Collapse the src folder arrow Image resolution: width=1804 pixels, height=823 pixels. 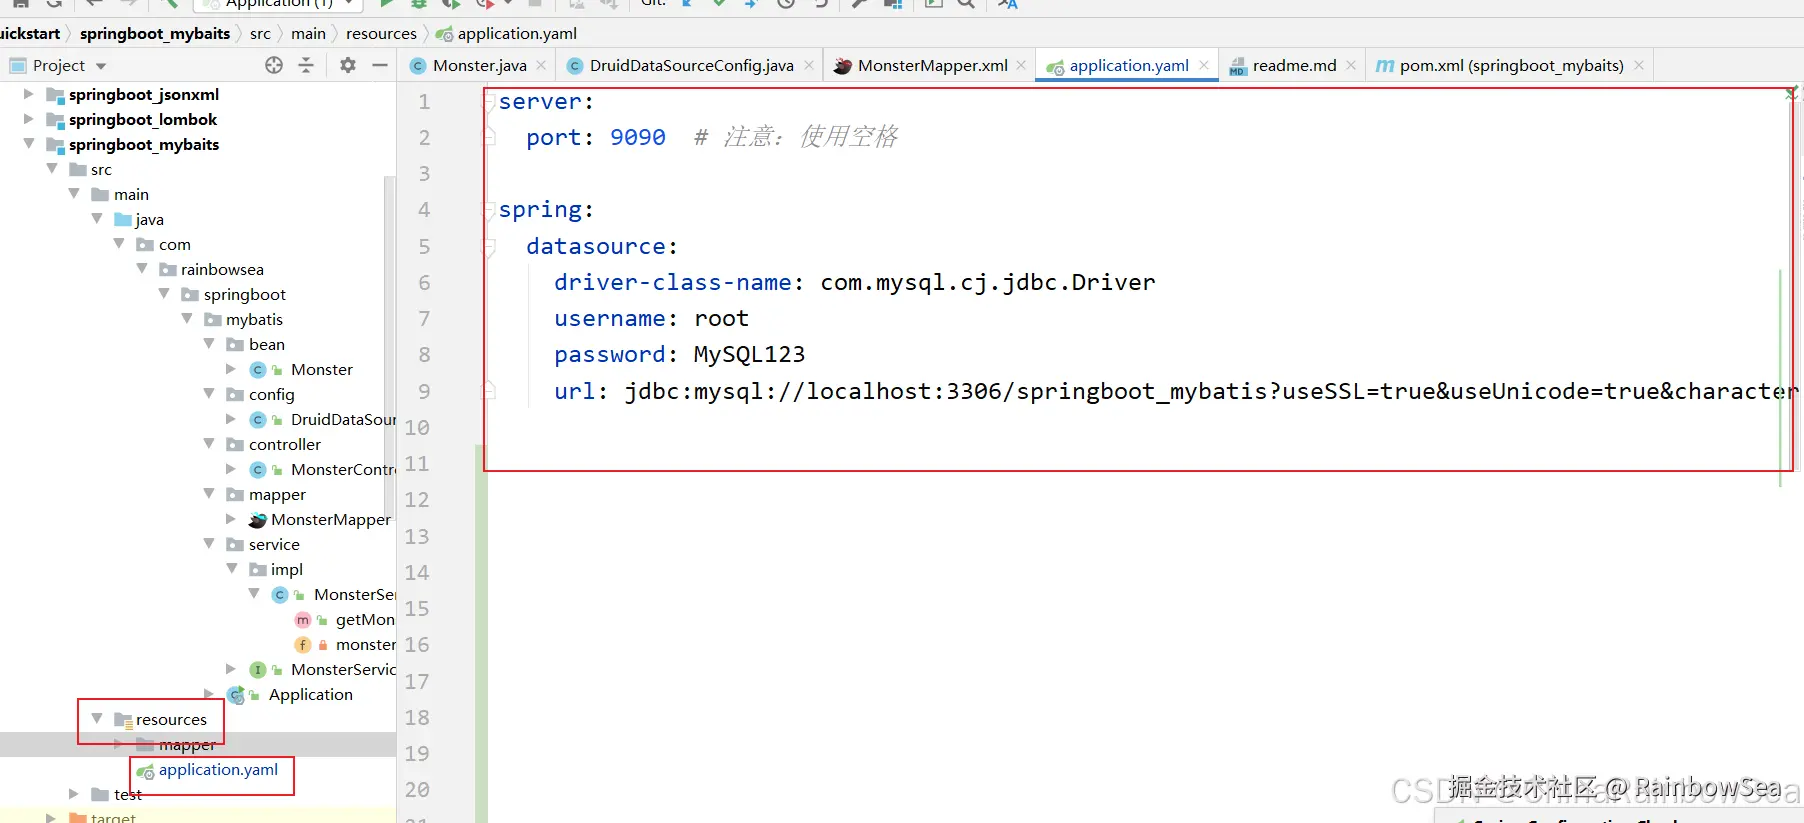[x=51, y=169]
